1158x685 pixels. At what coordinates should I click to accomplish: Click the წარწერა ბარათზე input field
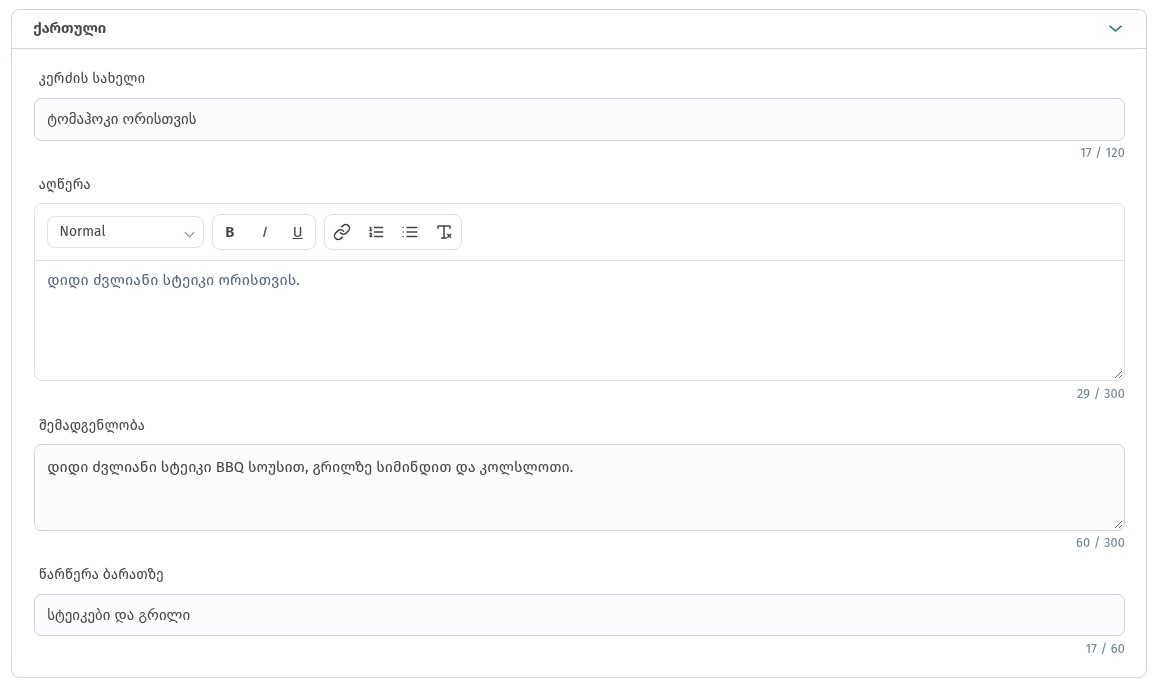(x=579, y=615)
